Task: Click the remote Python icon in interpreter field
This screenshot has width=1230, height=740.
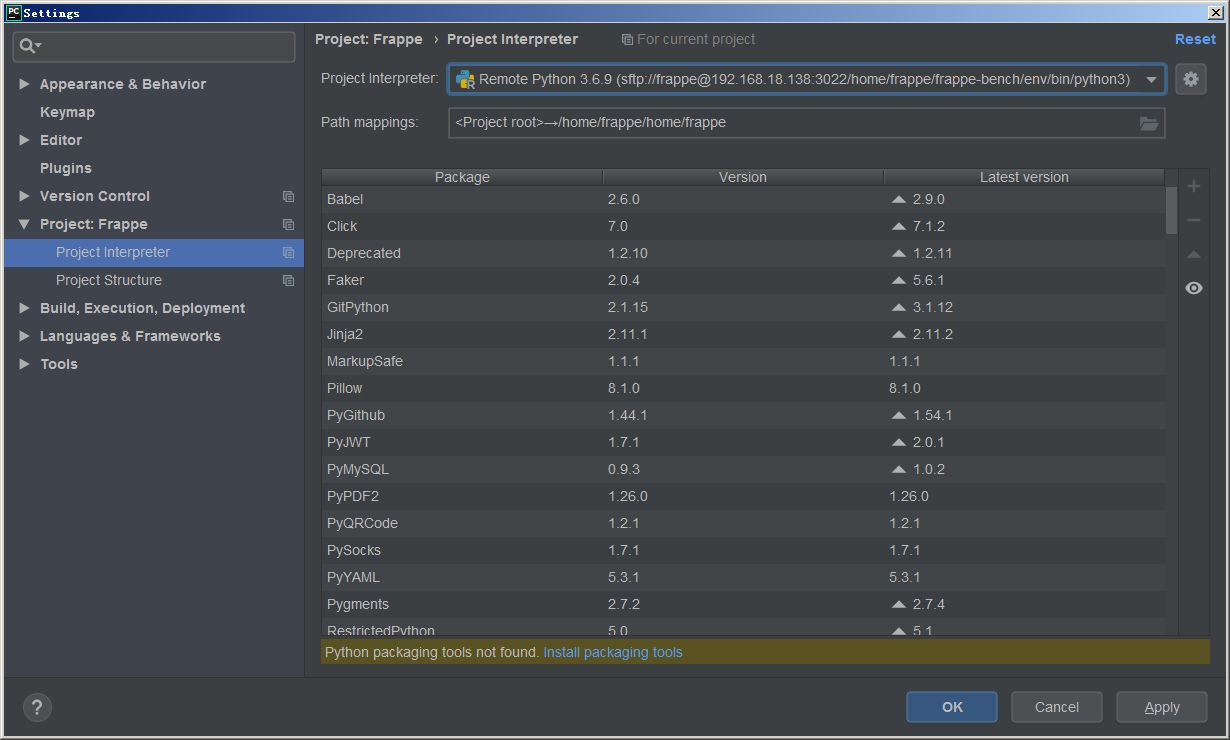Action: tap(465, 79)
